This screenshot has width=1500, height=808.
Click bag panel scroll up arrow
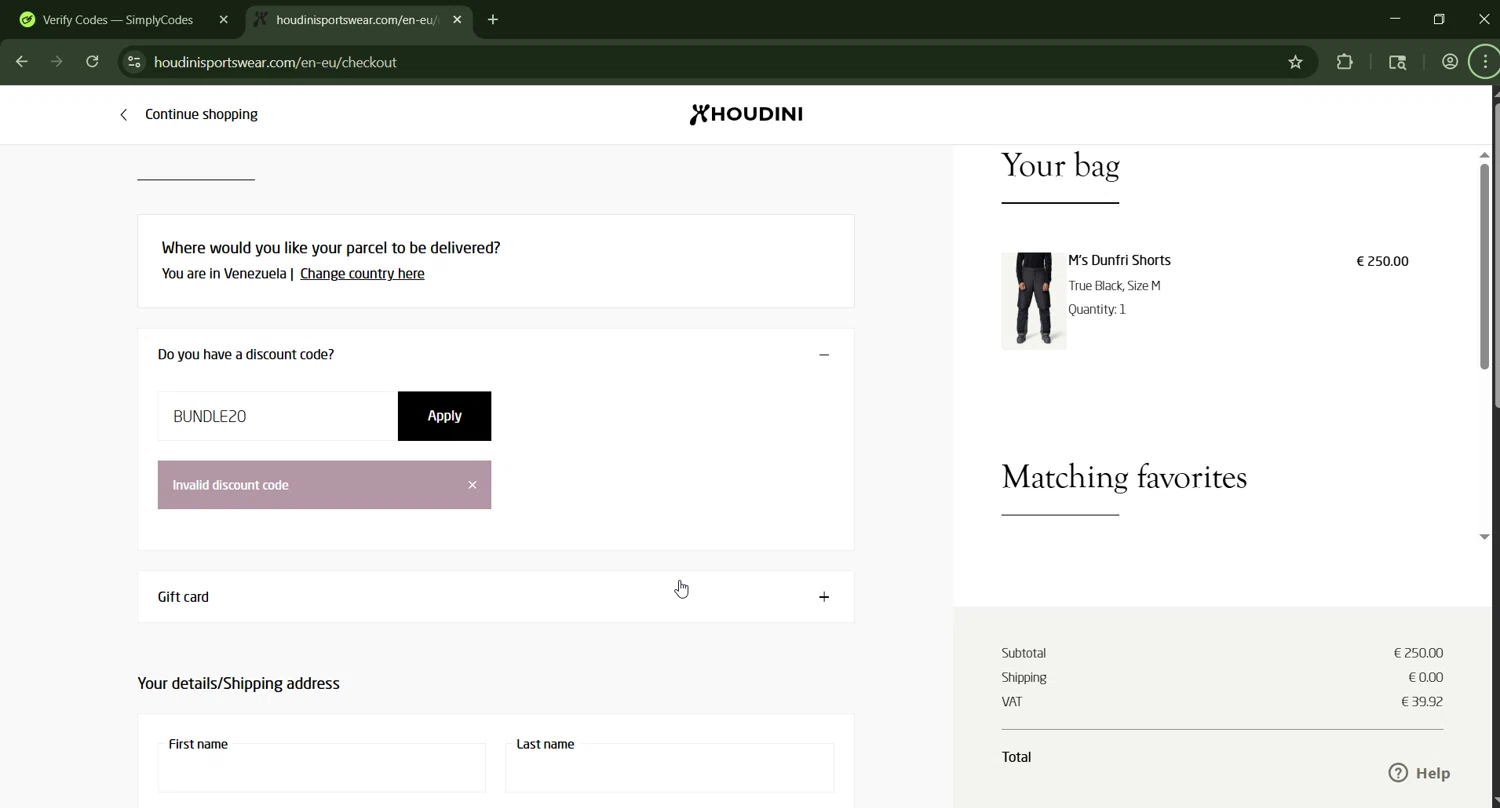[x=1484, y=155]
